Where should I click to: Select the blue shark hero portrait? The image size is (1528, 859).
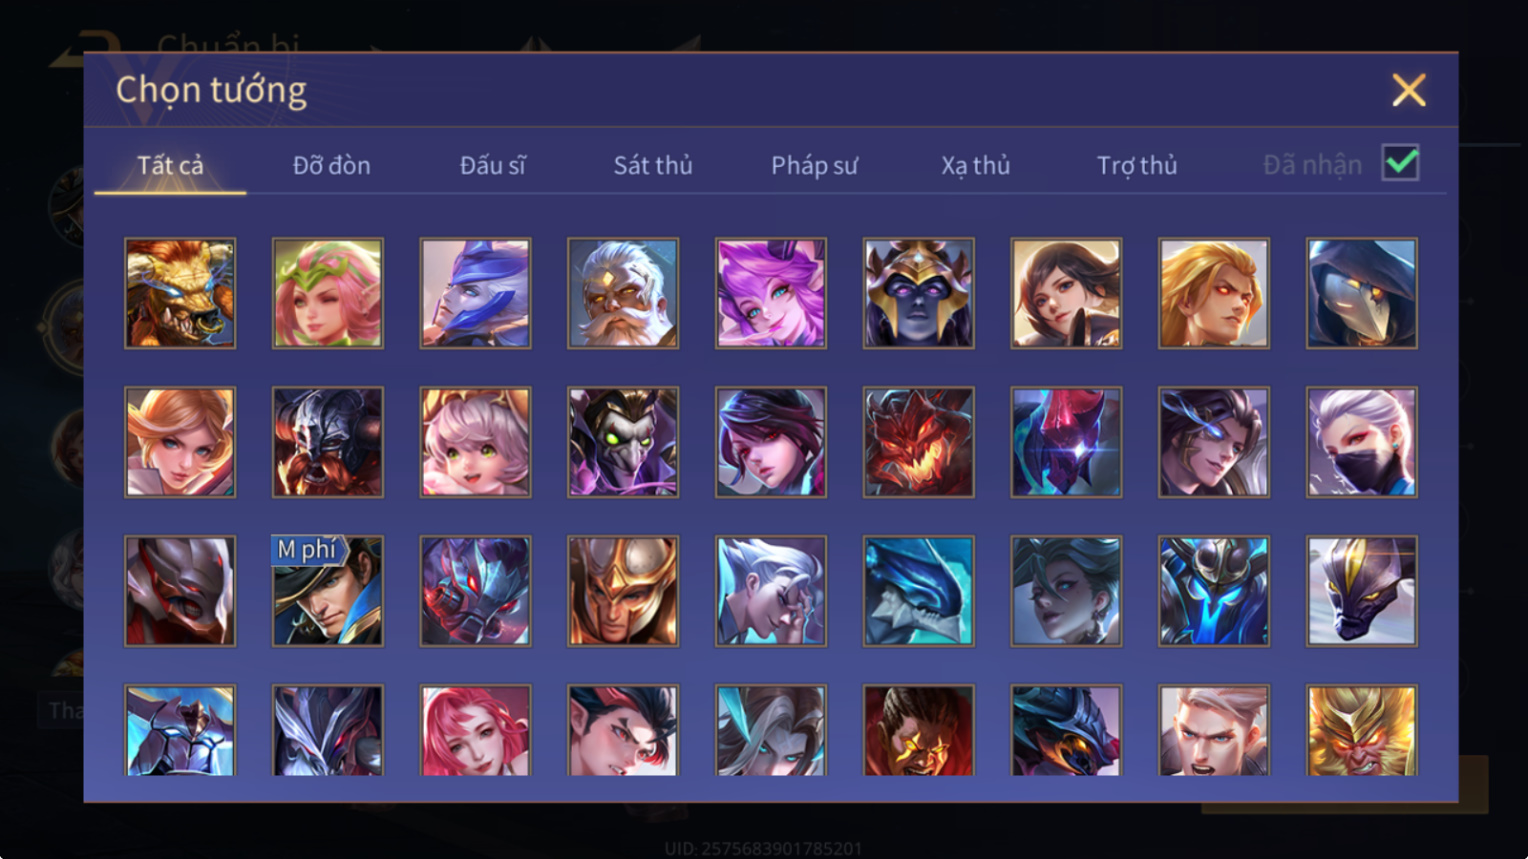coord(919,591)
